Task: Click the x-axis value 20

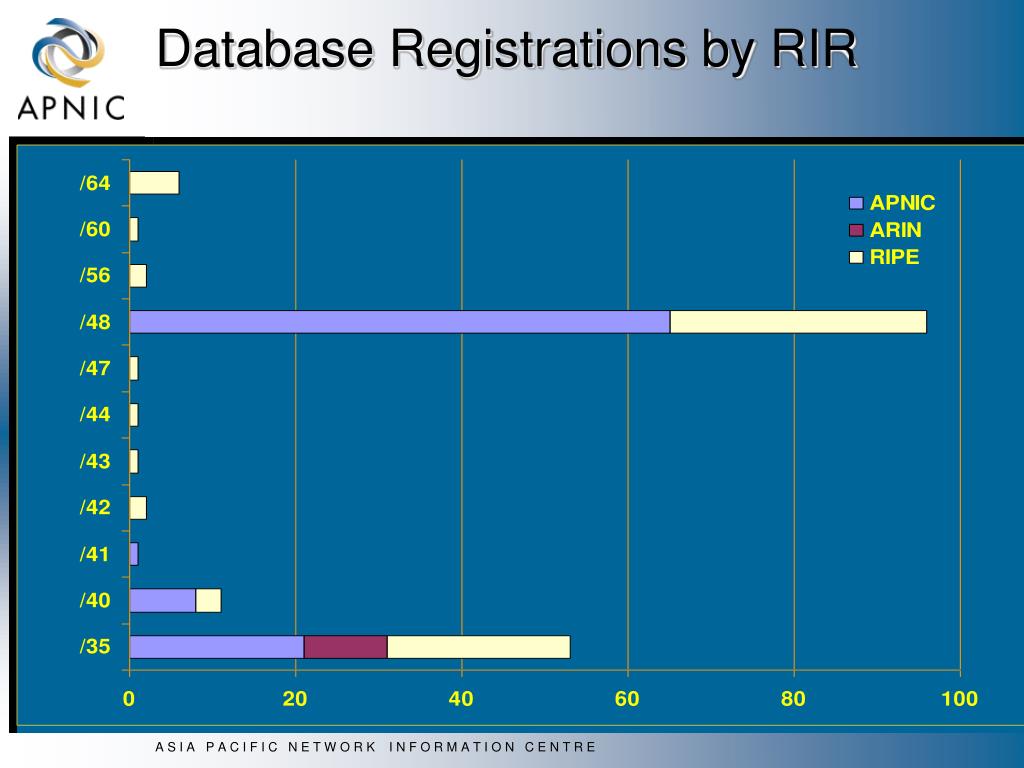Action: click(295, 699)
